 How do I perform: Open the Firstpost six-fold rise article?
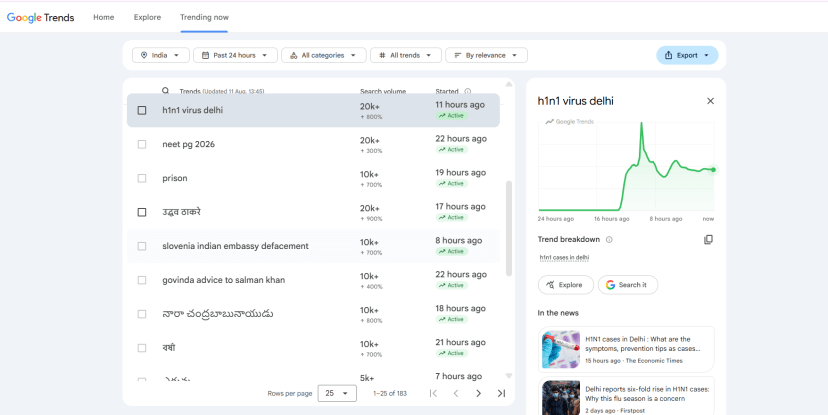[x=626, y=397]
